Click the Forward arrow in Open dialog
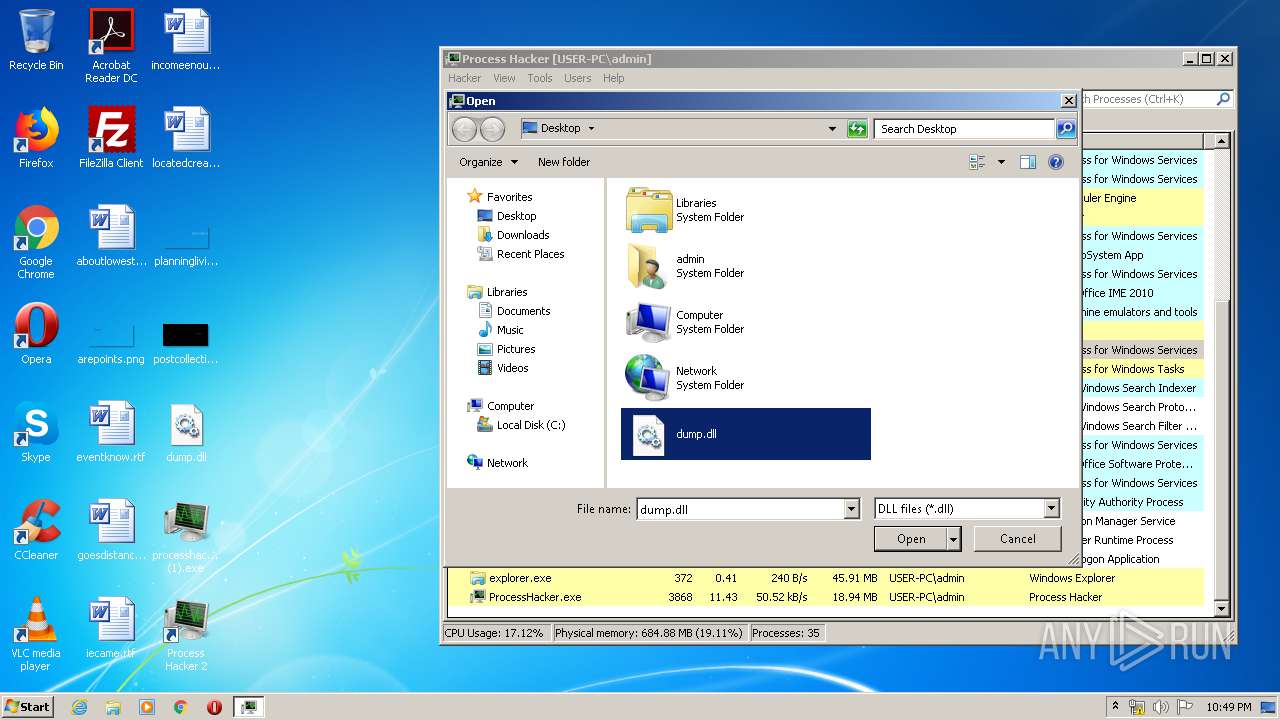This screenshot has height=720, width=1280. (492, 128)
